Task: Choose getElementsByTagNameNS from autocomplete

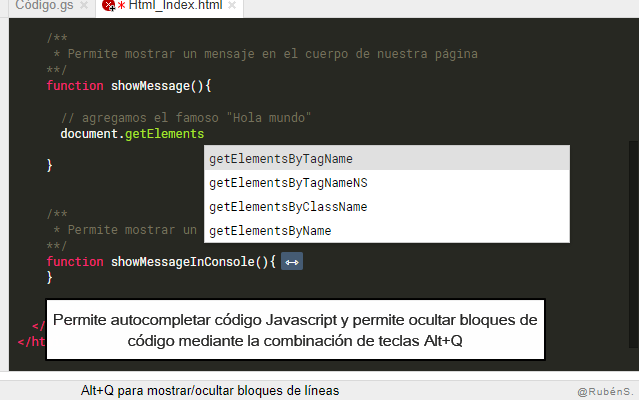Action: [387, 182]
